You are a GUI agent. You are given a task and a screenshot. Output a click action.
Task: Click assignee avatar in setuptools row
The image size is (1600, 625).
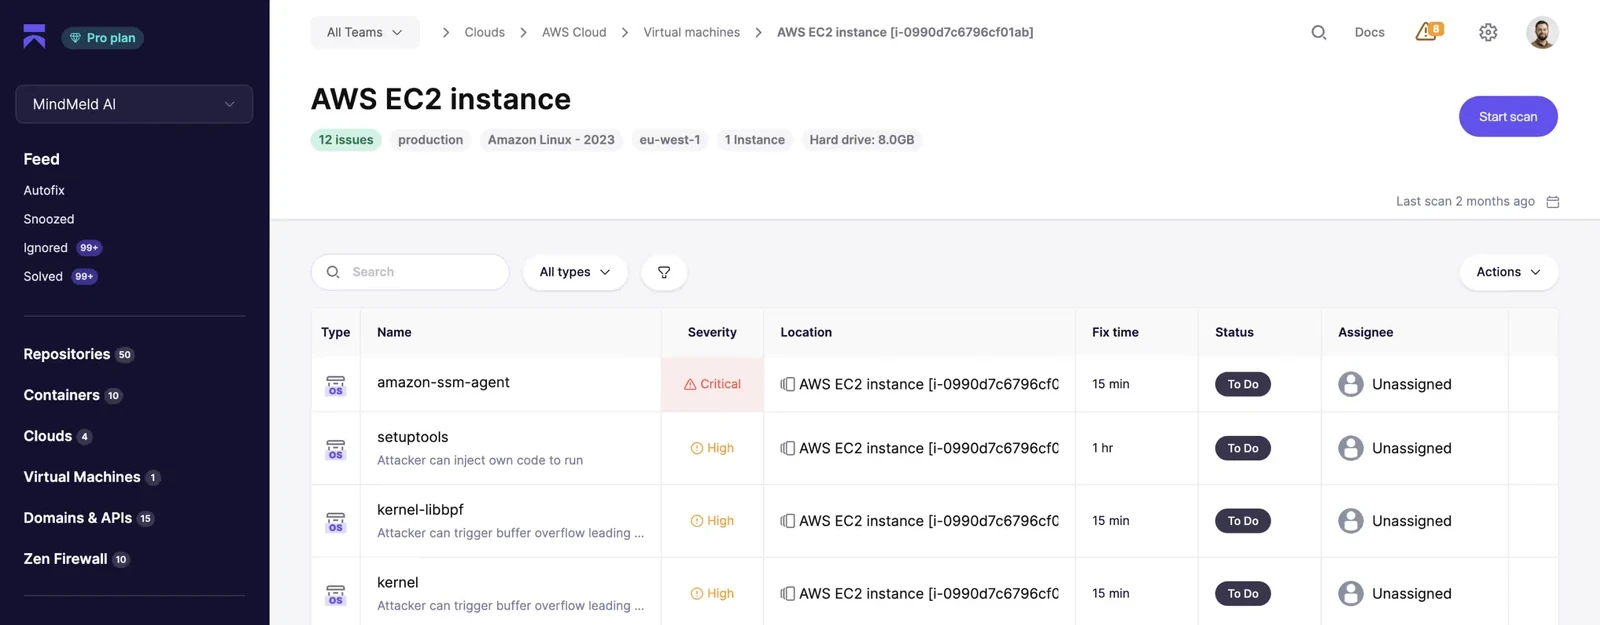pyautogui.click(x=1351, y=448)
